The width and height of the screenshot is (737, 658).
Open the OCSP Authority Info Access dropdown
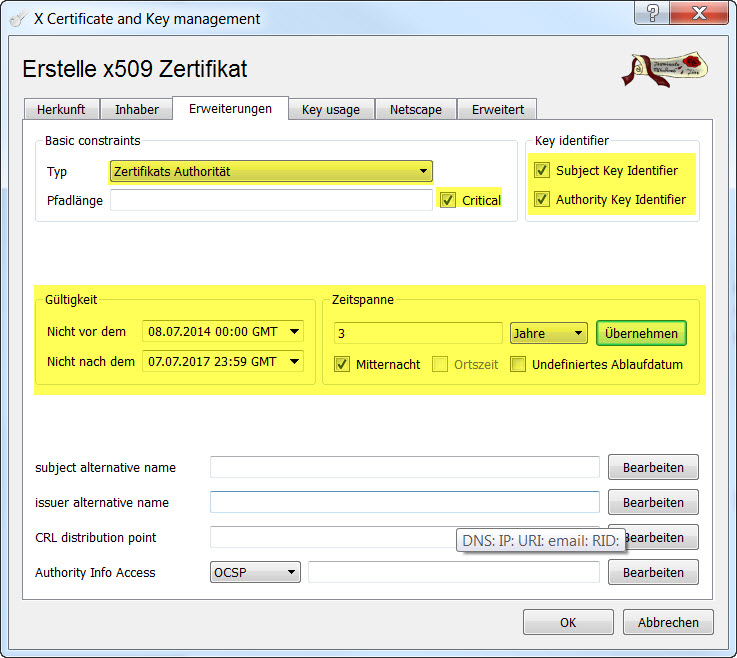tap(255, 572)
